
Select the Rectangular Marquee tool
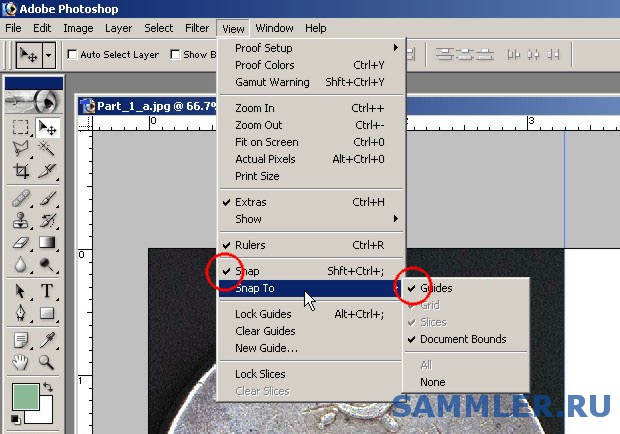click(20, 128)
